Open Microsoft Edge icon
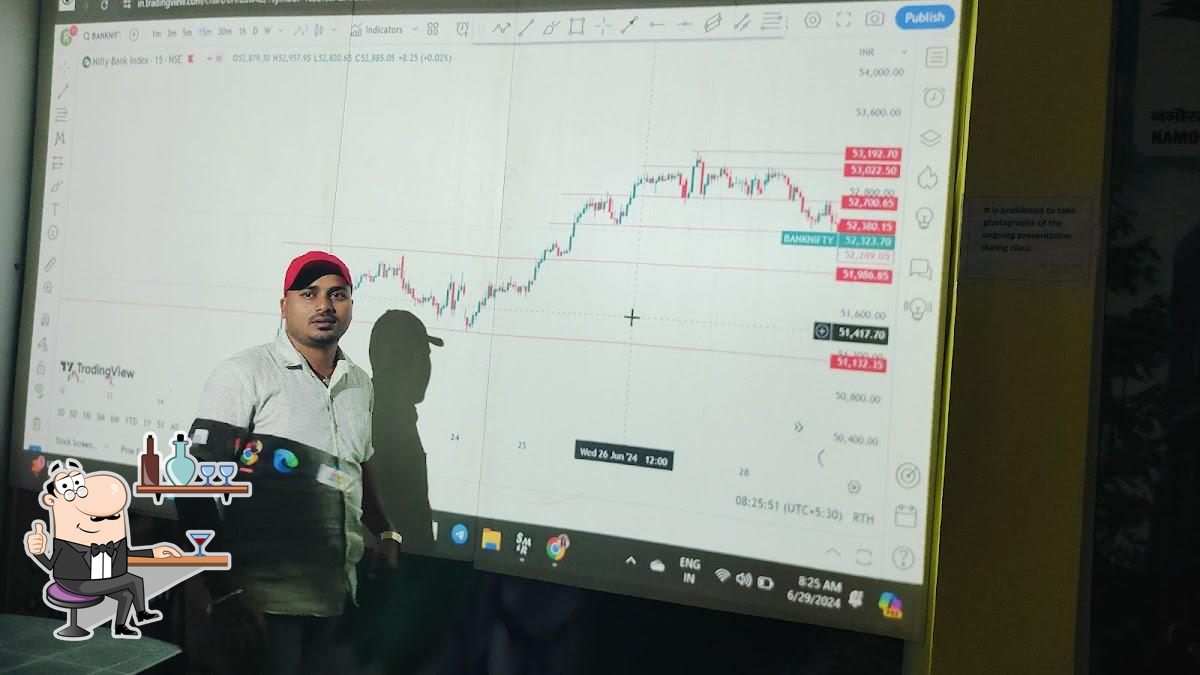Screen dimensions: 1200x675 point(286,459)
